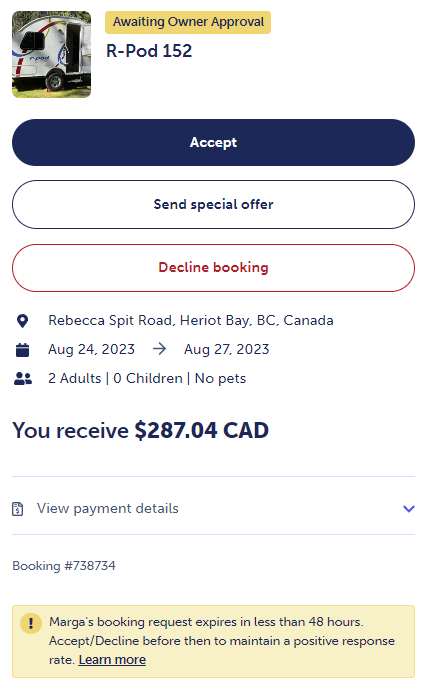
Task: Click the calendar dates icon
Action: (22, 350)
